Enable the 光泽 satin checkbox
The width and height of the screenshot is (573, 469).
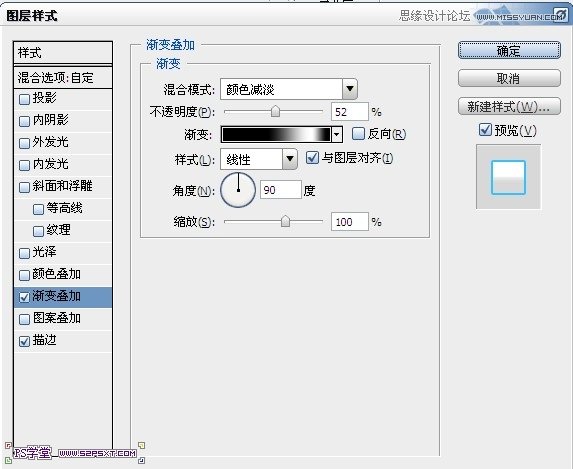pyautogui.click(x=24, y=253)
